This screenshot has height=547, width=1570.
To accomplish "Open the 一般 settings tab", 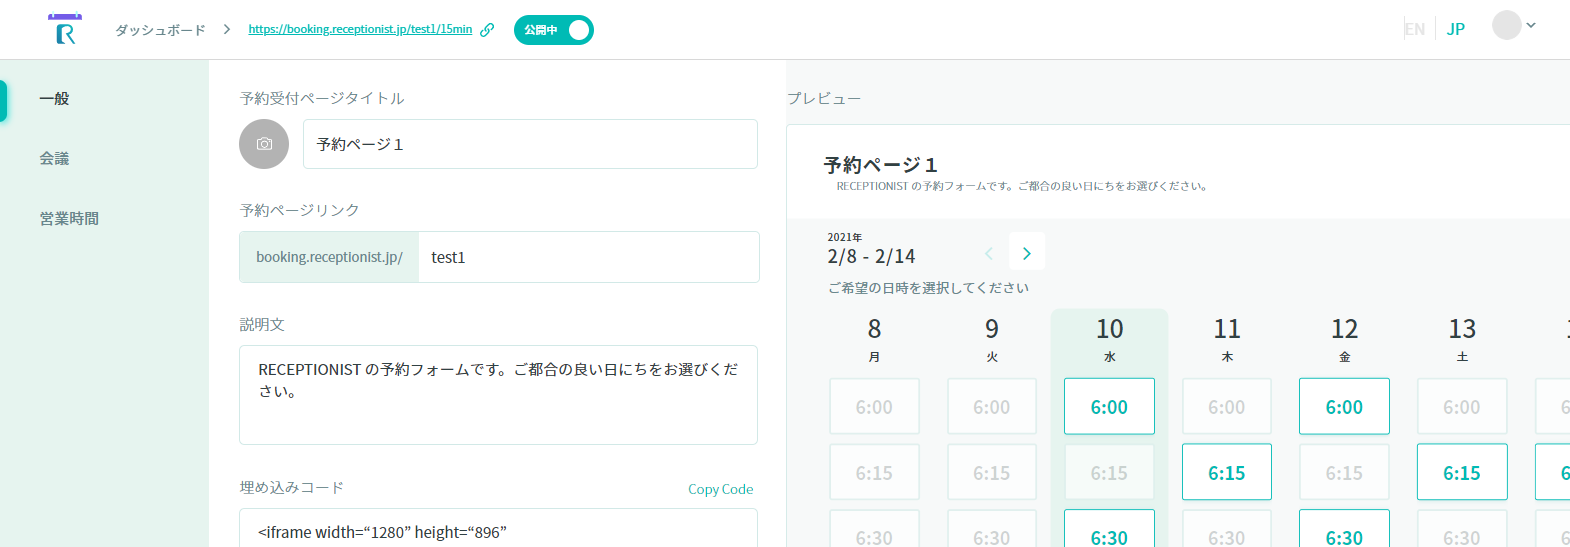I will pyautogui.click(x=55, y=99).
